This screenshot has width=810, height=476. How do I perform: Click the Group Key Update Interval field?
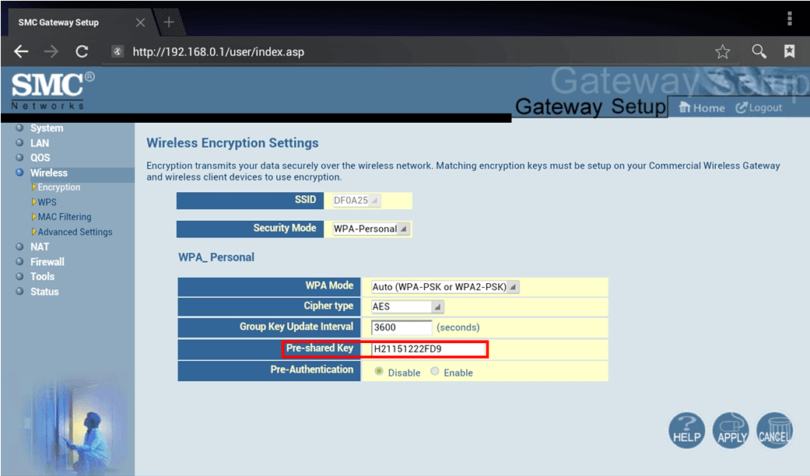[401, 327]
